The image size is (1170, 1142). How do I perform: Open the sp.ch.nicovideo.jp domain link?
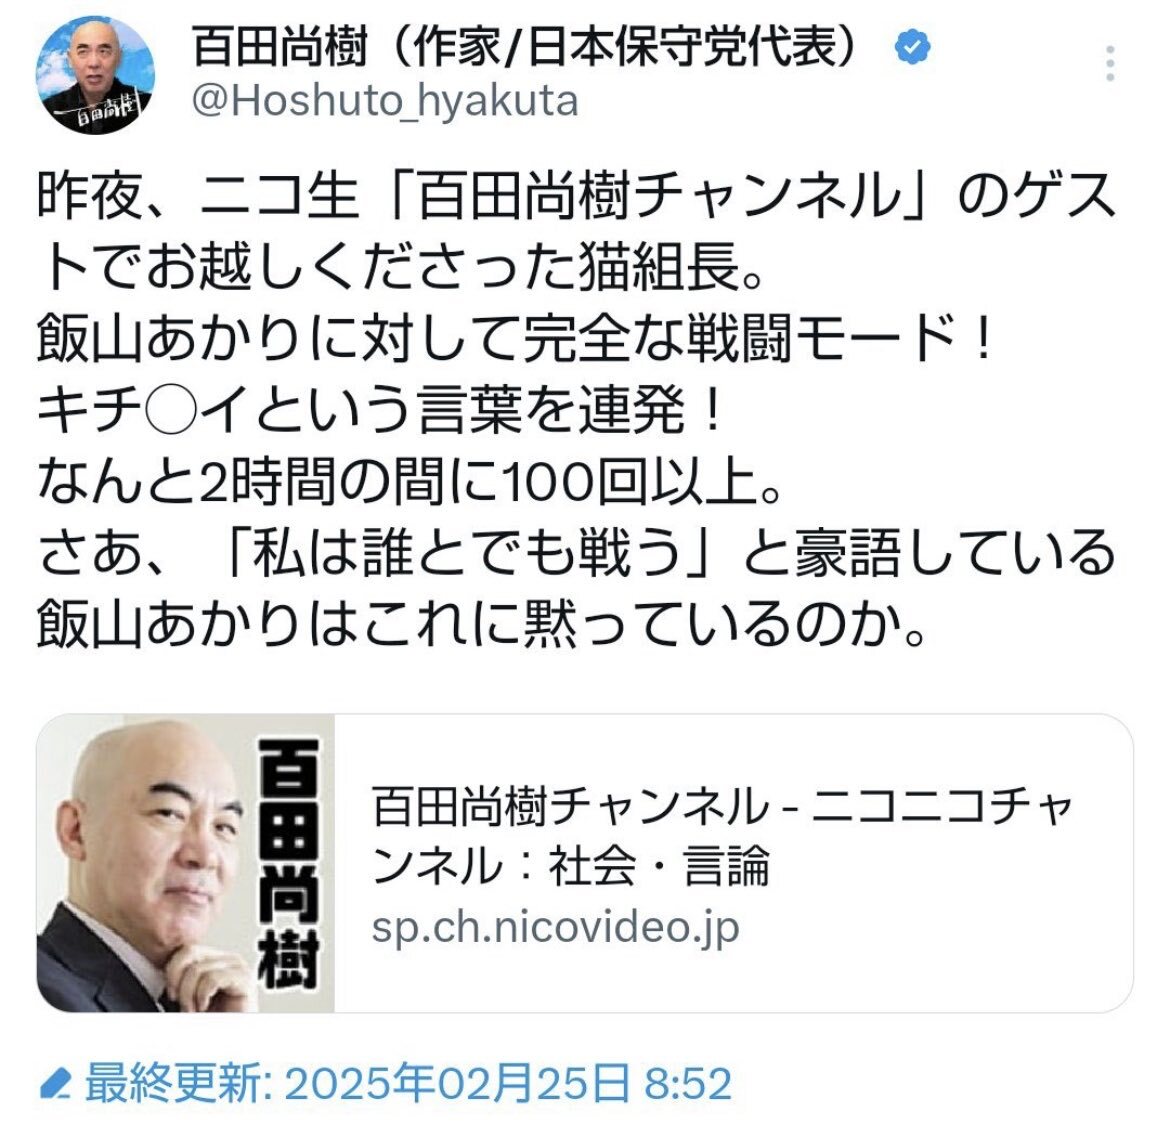pos(556,928)
